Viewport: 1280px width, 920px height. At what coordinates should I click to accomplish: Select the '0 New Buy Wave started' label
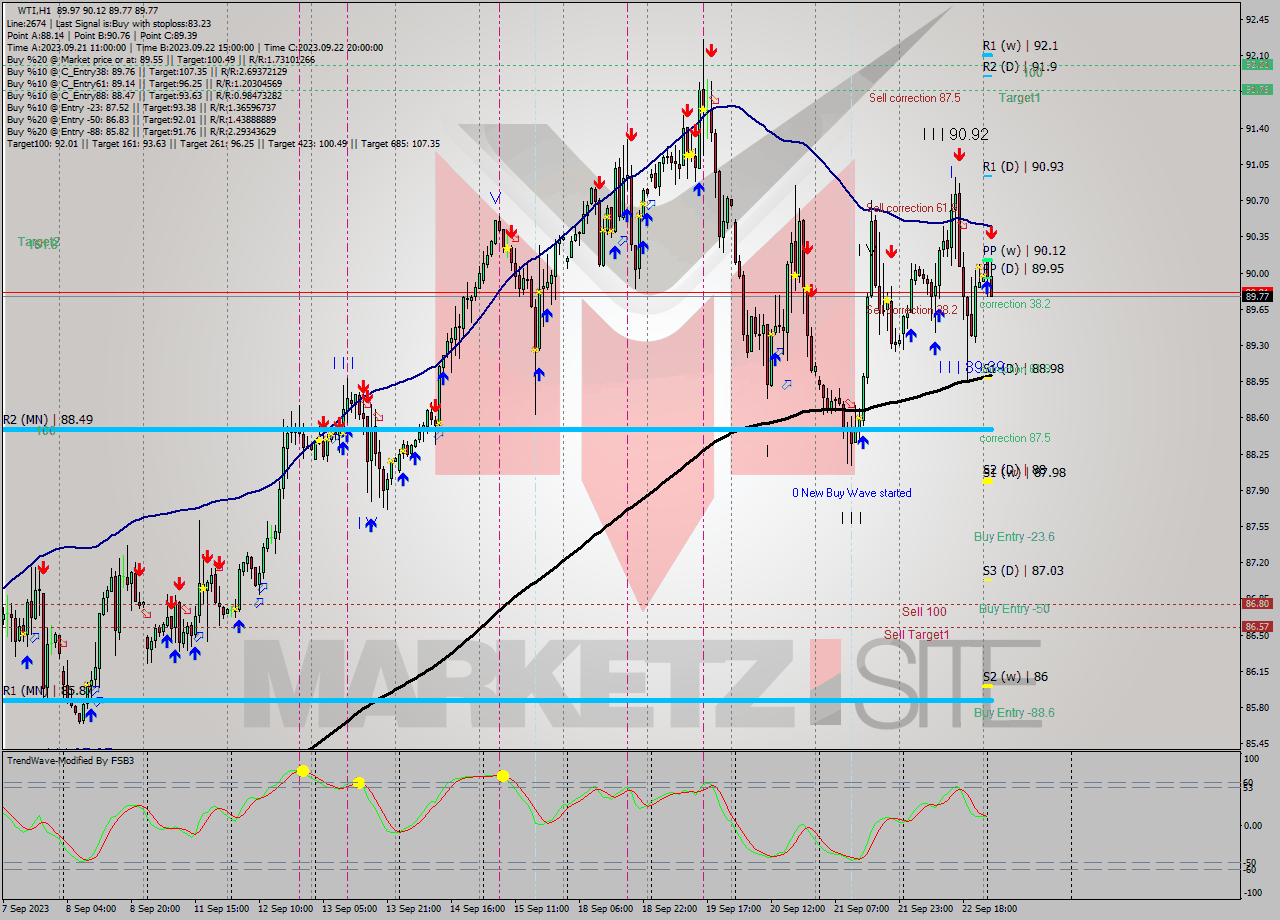852,493
